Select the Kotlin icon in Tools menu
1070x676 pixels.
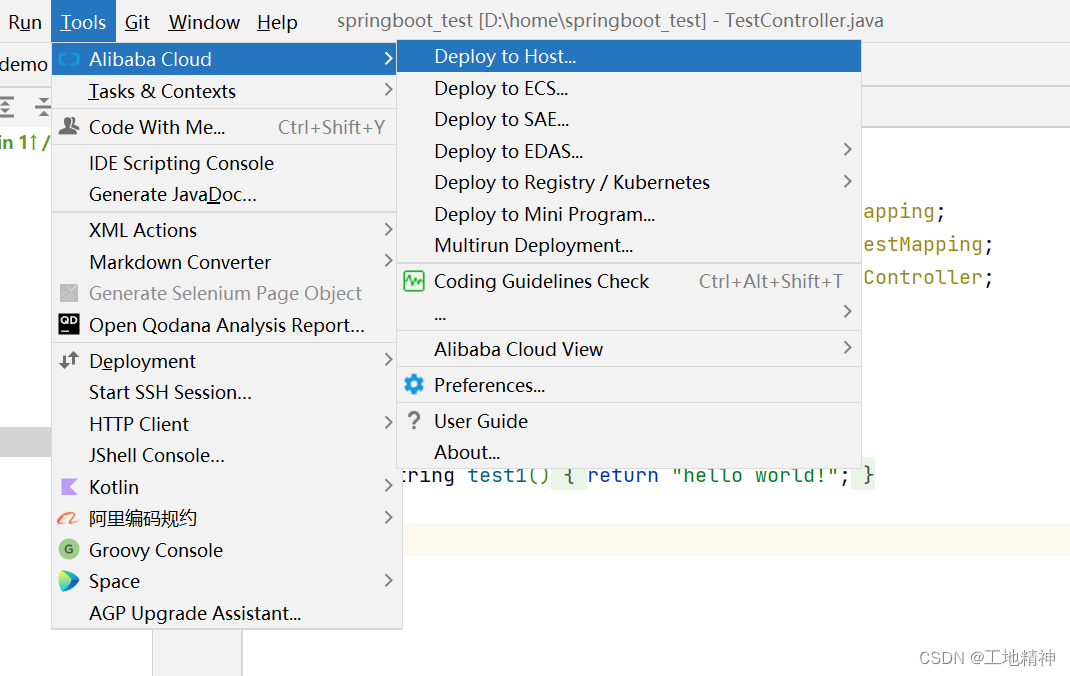coord(68,487)
